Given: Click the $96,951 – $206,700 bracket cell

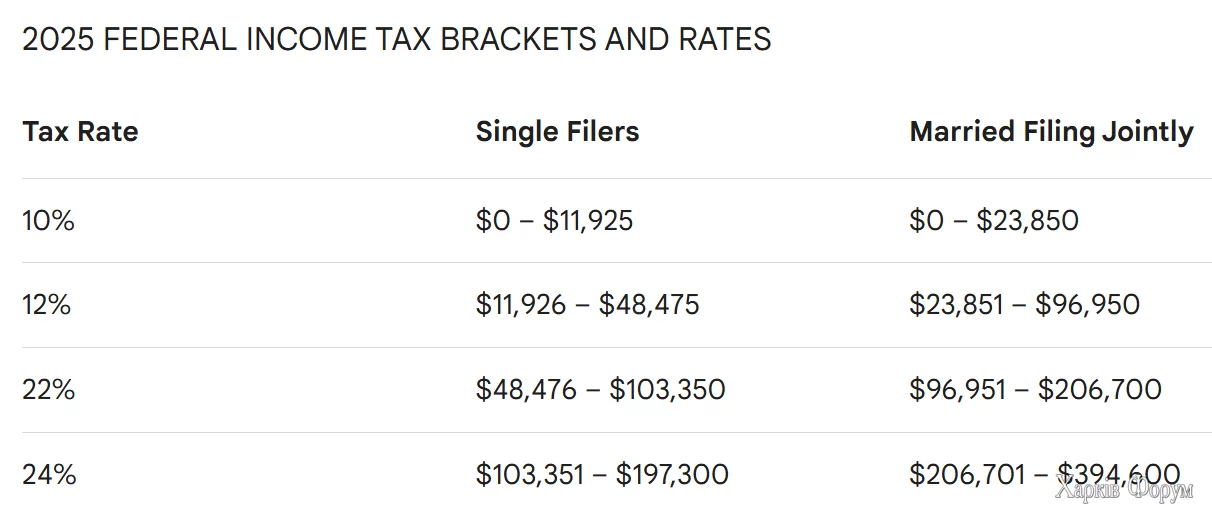Looking at the screenshot, I should (x=1035, y=390).
